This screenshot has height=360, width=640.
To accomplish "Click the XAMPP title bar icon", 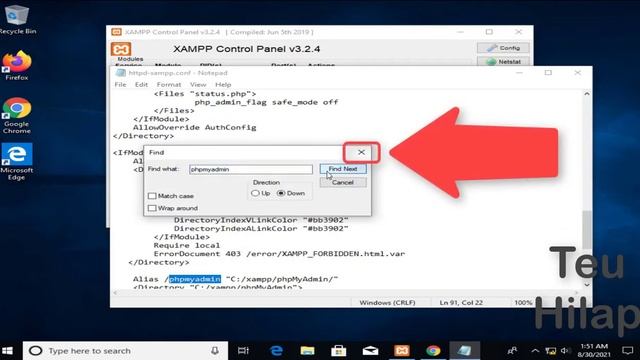I will (116, 32).
